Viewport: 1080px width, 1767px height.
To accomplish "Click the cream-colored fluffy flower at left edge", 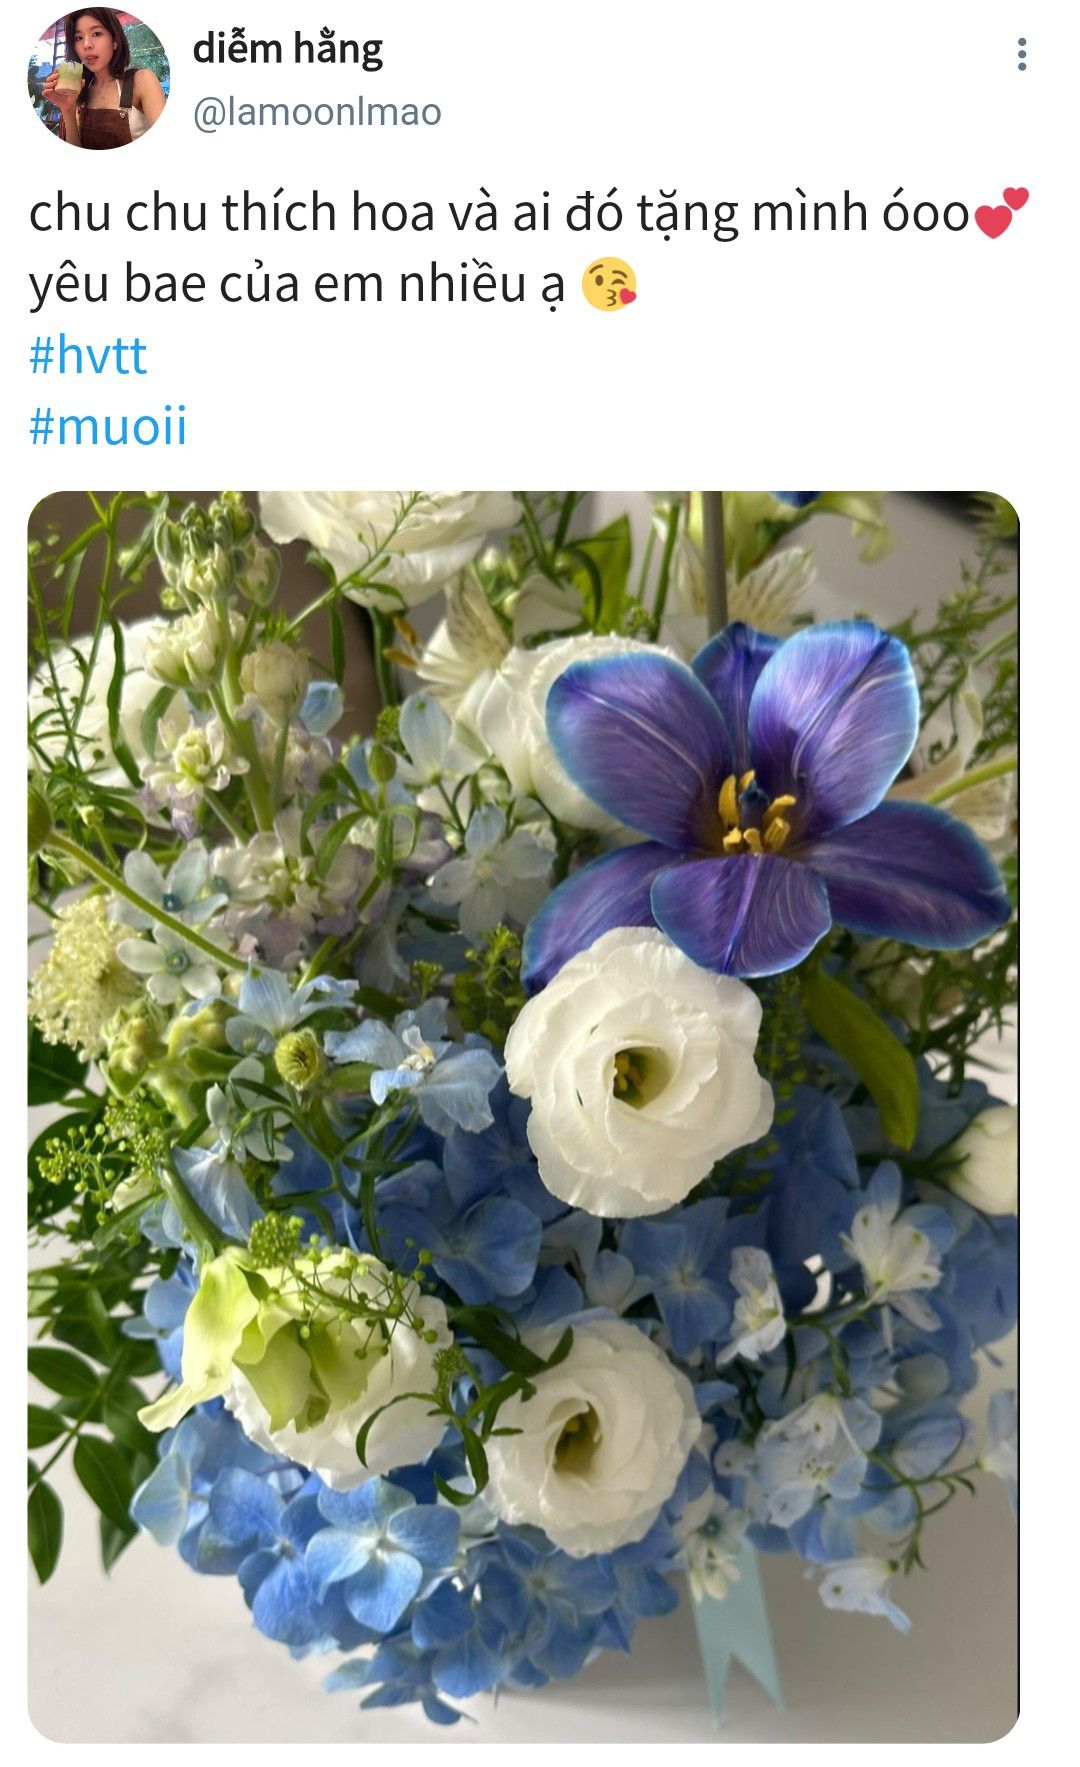I will tap(82, 975).
